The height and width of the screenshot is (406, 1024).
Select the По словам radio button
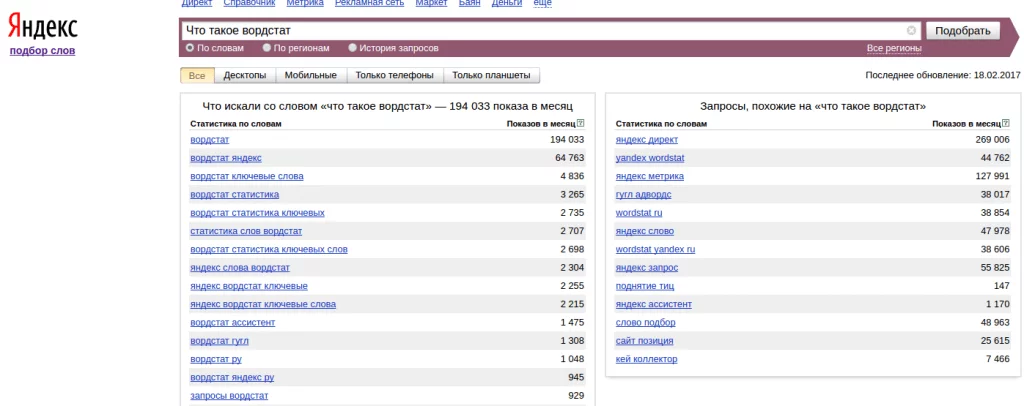click(190, 48)
